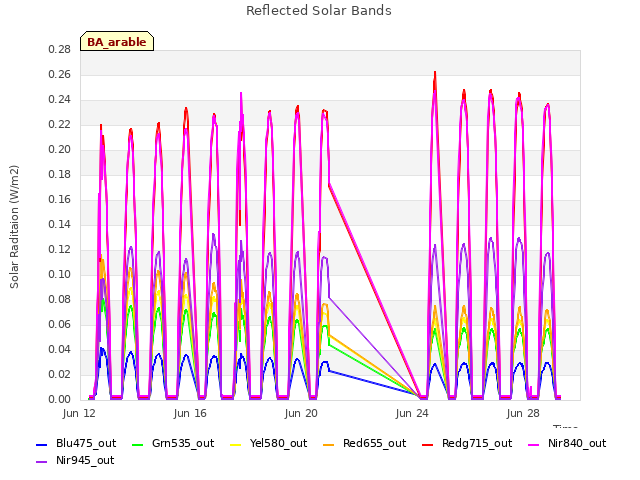
Task: Click the green Grn535_out legend swatch
Action: 138,444
